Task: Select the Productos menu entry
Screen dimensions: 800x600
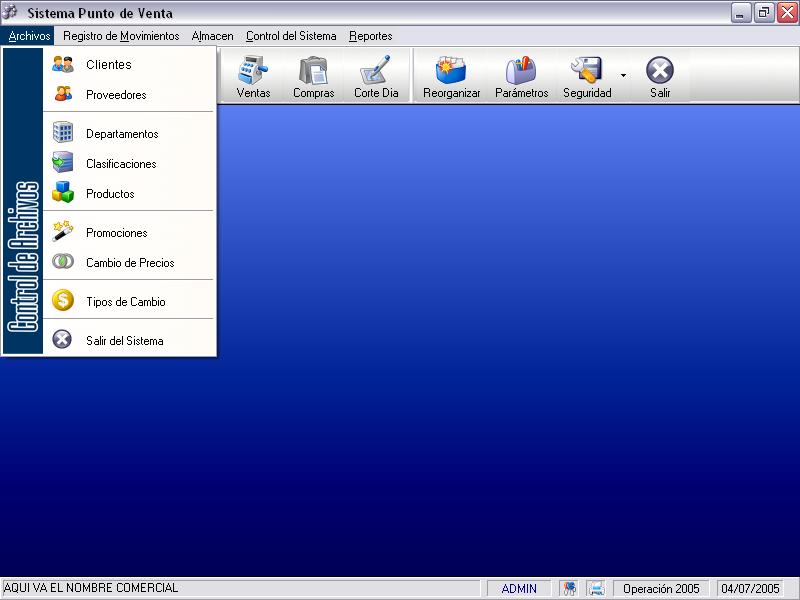Action: [x=110, y=194]
